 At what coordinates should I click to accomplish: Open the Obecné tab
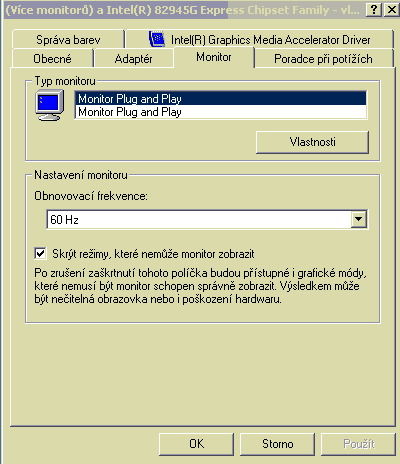click(x=52, y=59)
